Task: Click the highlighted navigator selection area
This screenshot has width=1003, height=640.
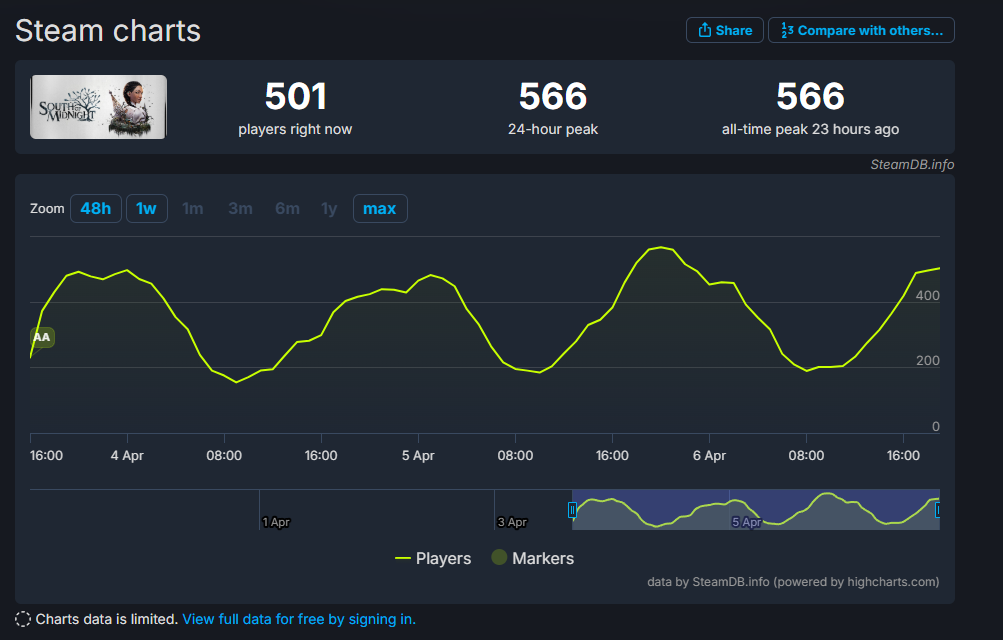Action: pos(755,510)
